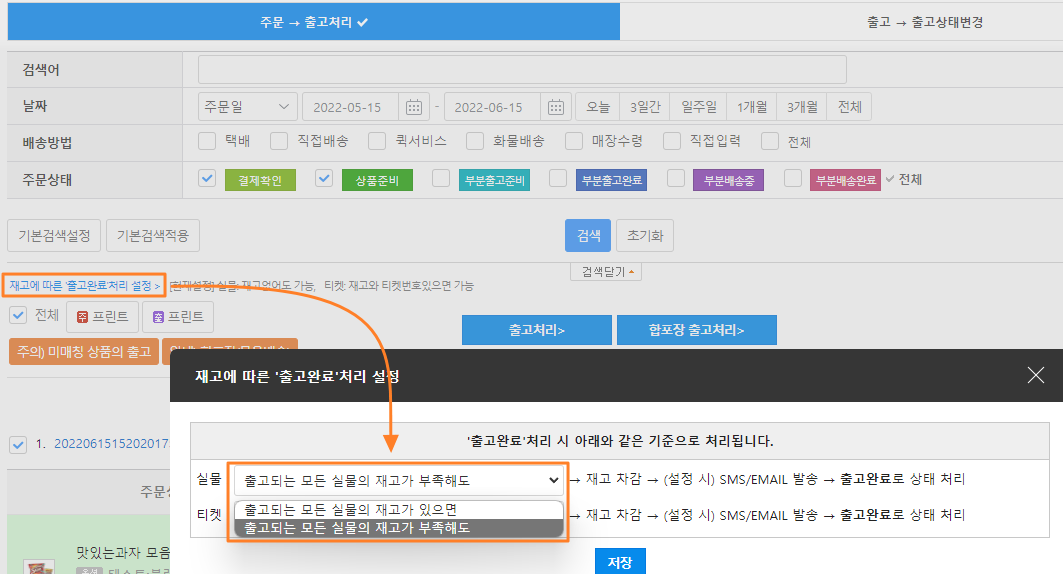Switch to 주문 → 출고처리 tab
The image size is (1063, 574).
coord(313,22)
